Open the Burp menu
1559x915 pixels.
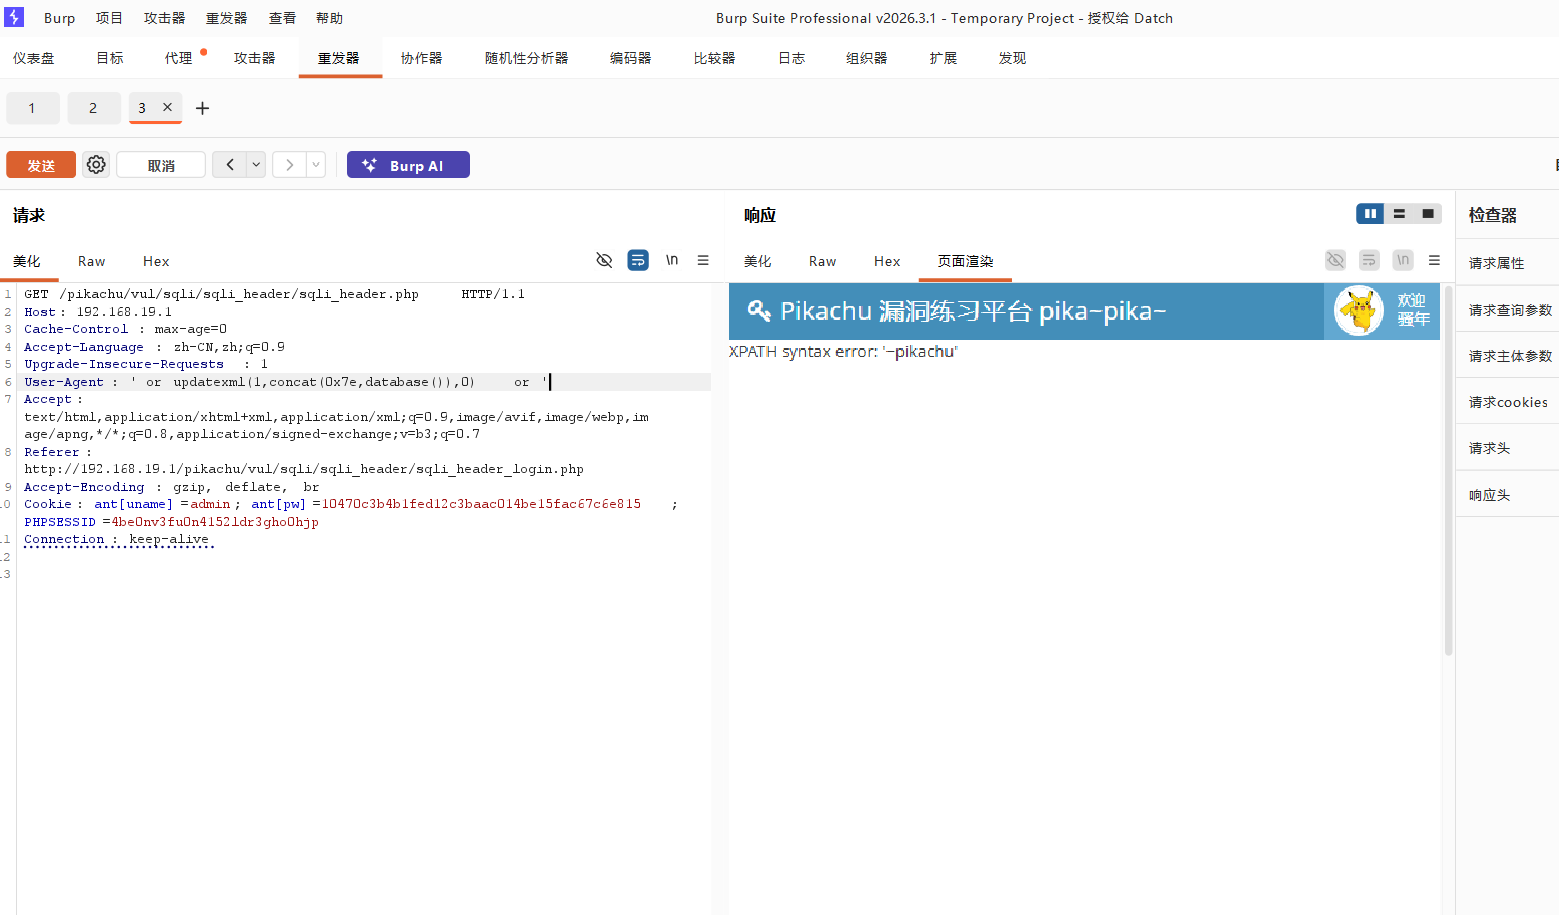(60, 18)
